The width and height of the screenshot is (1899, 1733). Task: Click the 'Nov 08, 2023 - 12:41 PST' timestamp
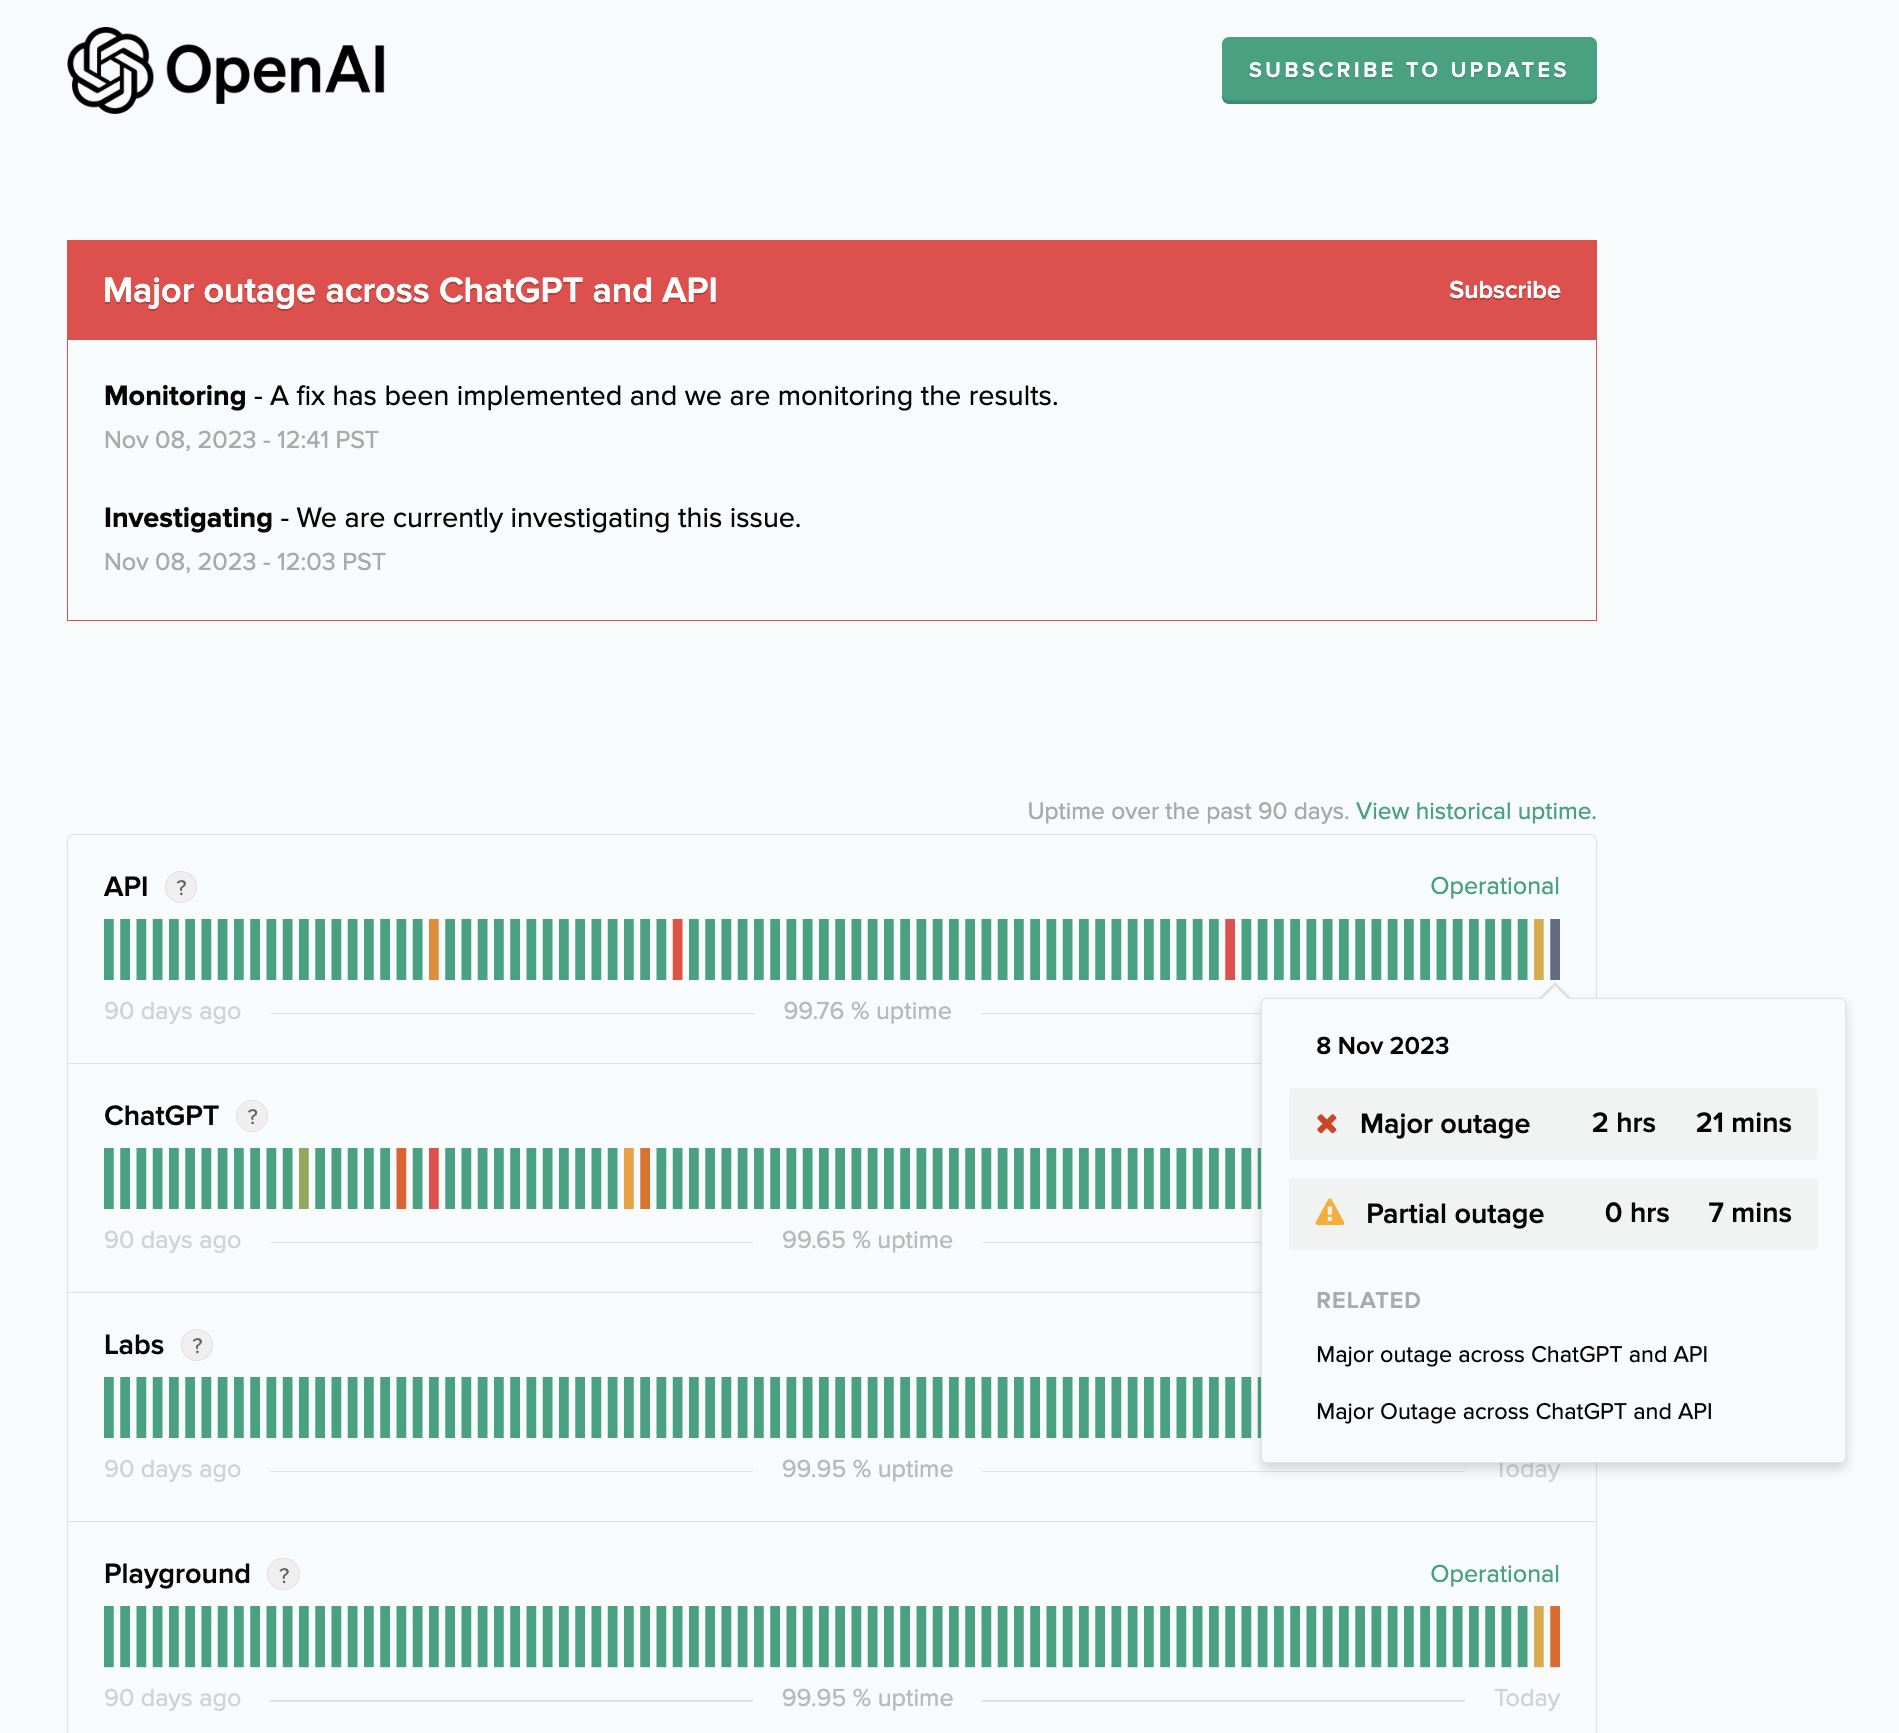click(x=241, y=440)
